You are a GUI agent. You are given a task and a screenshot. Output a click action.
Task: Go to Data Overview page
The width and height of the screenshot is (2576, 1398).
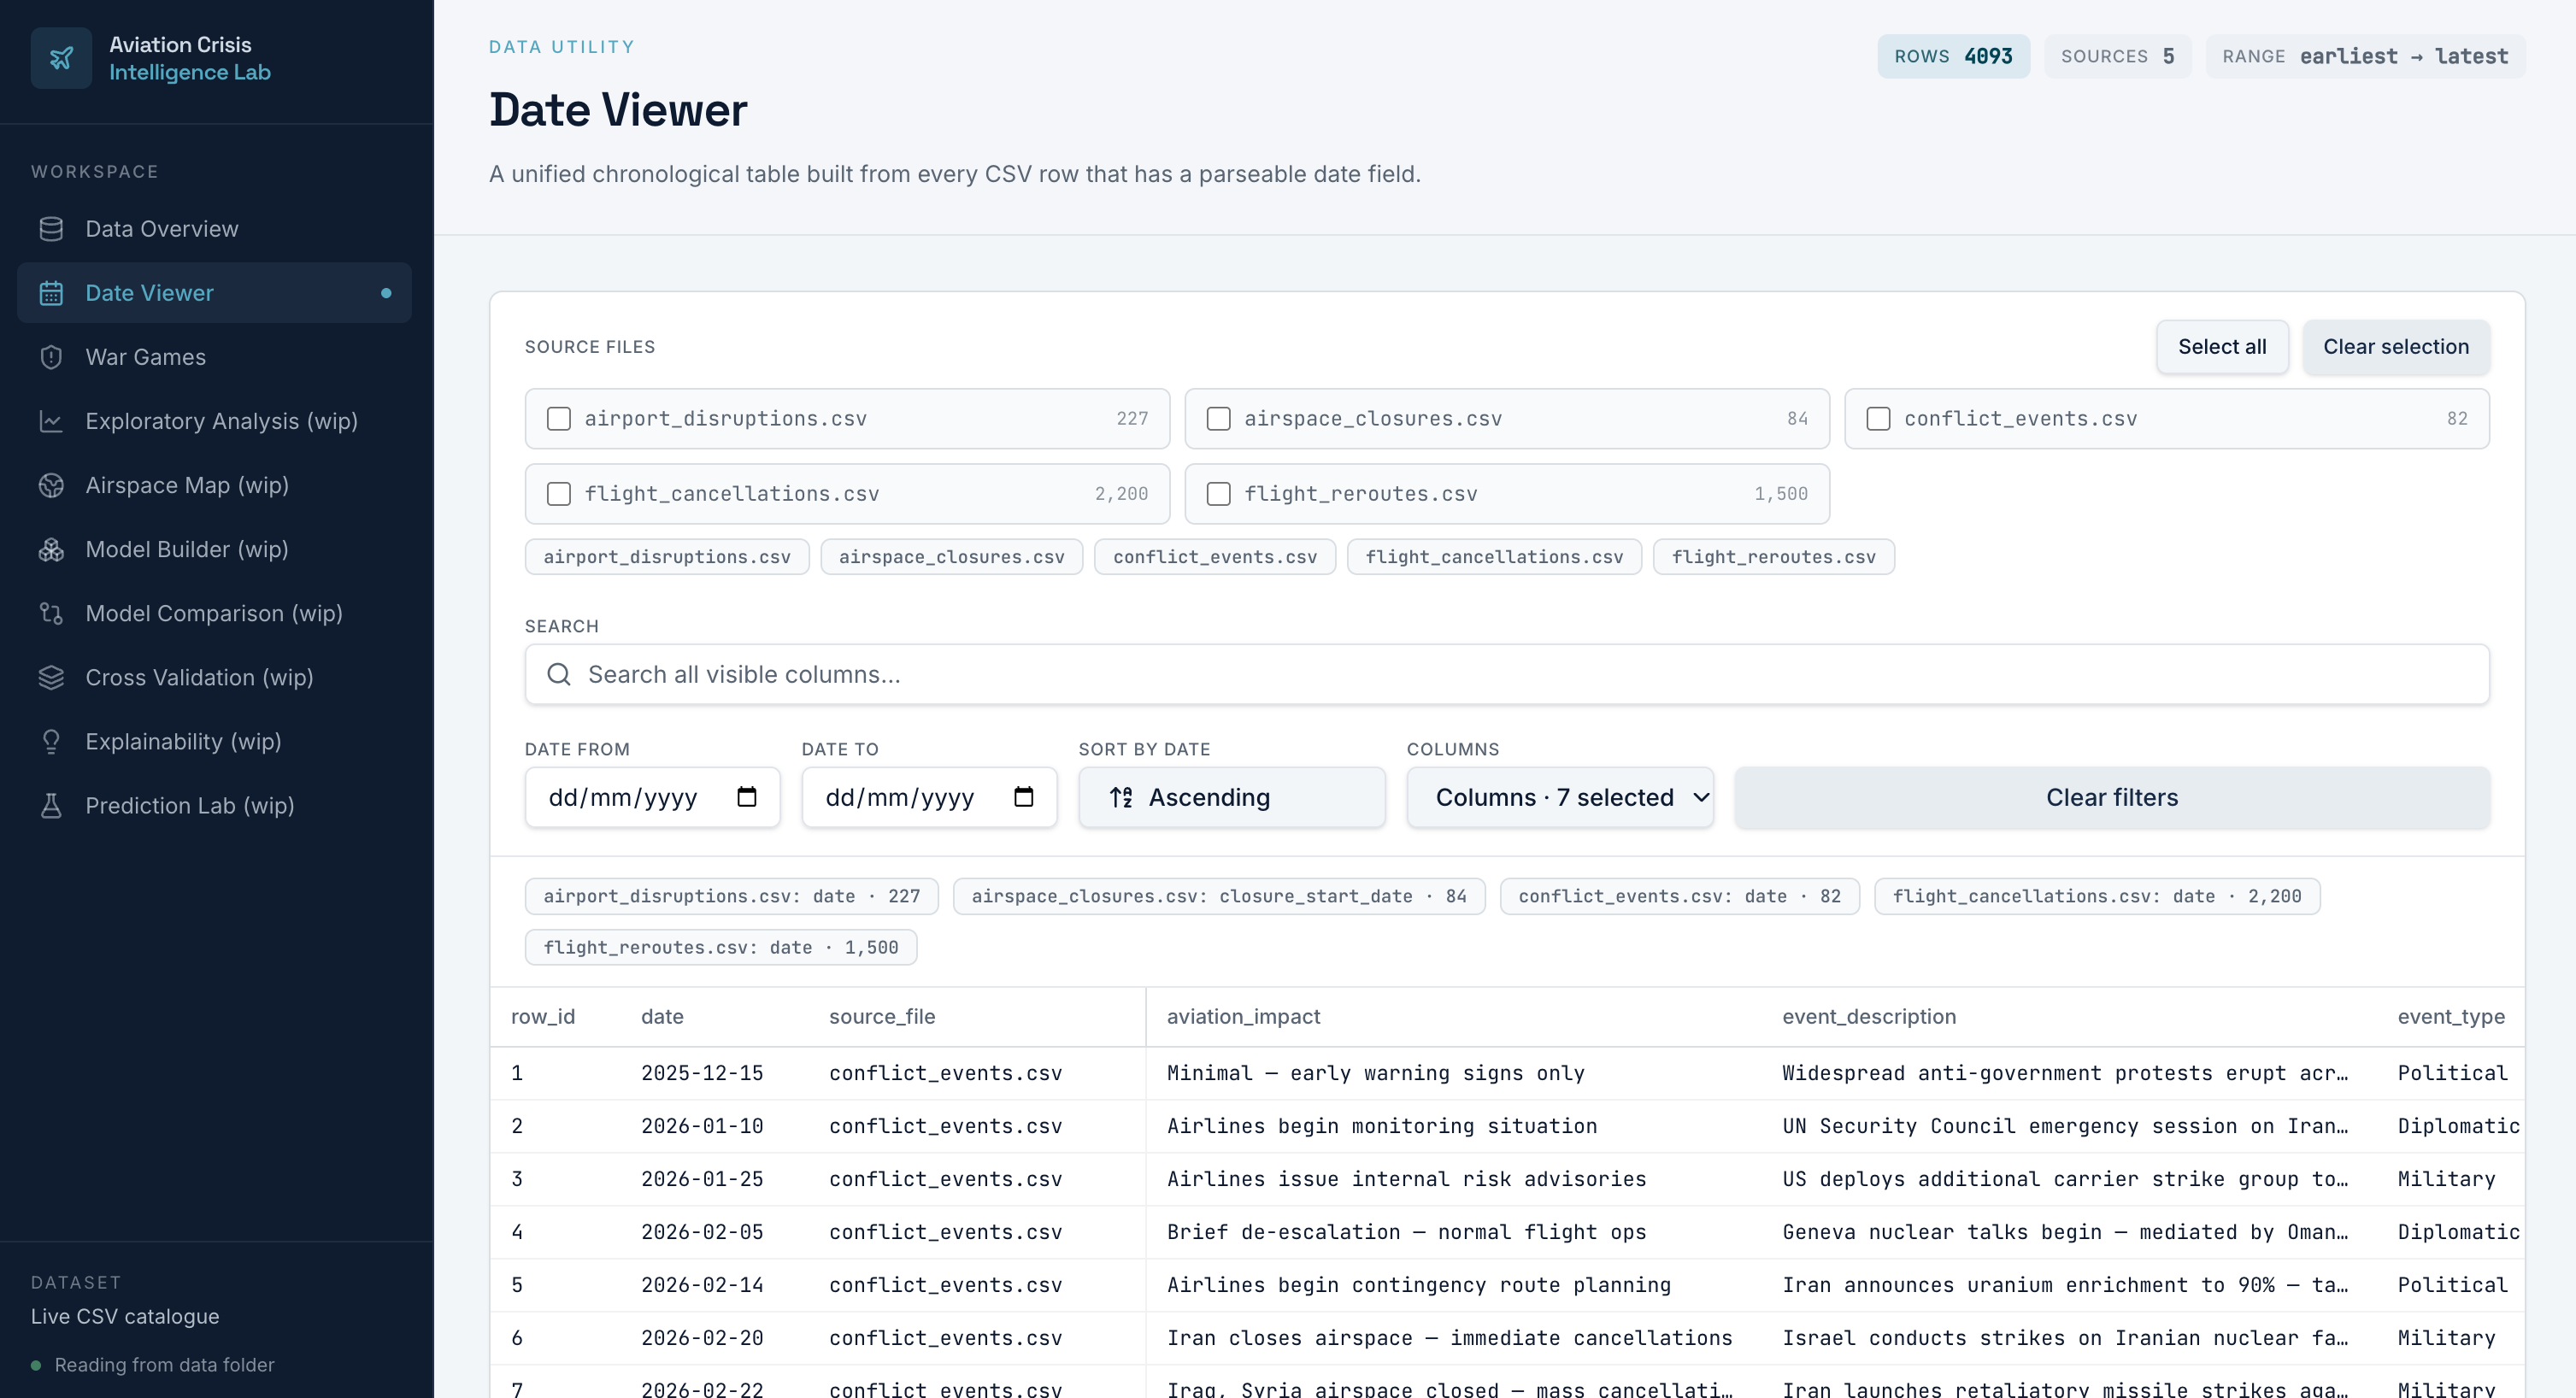[214, 229]
